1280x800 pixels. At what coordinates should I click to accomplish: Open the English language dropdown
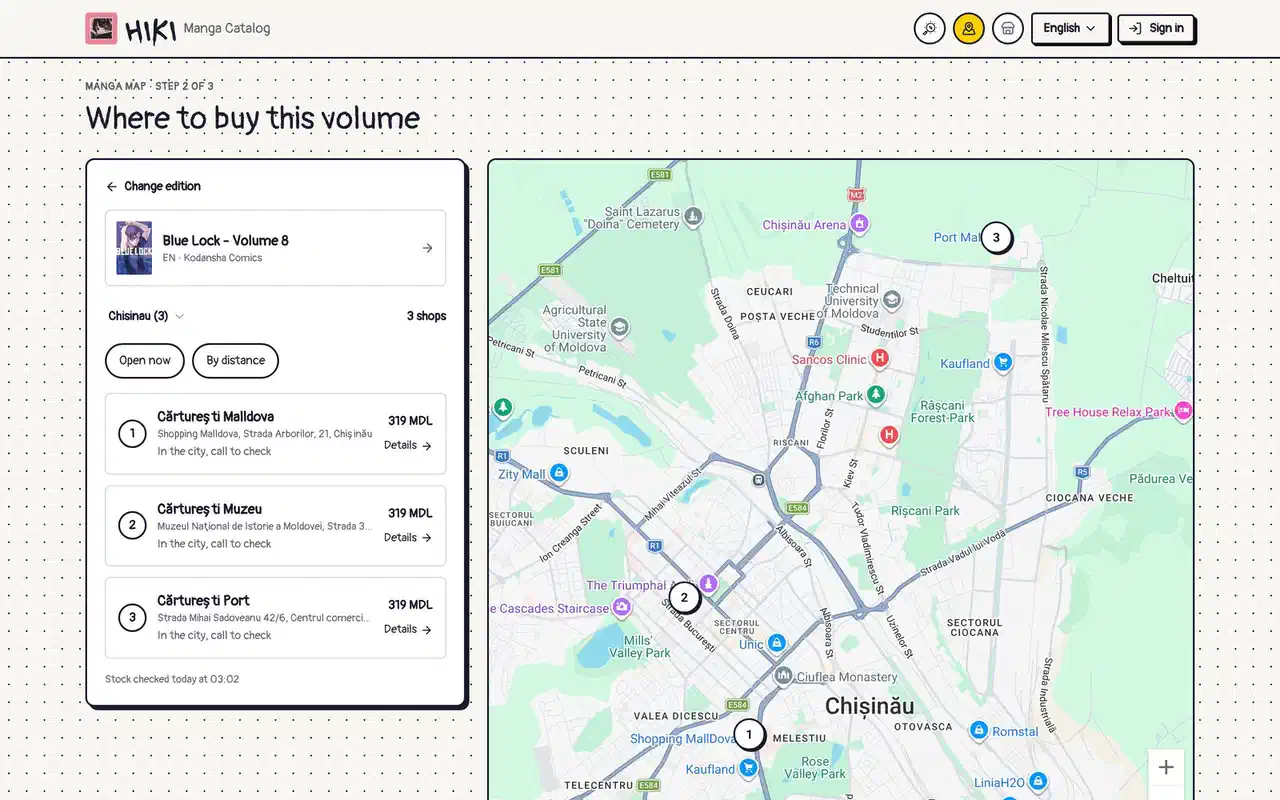pyautogui.click(x=1070, y=28)
